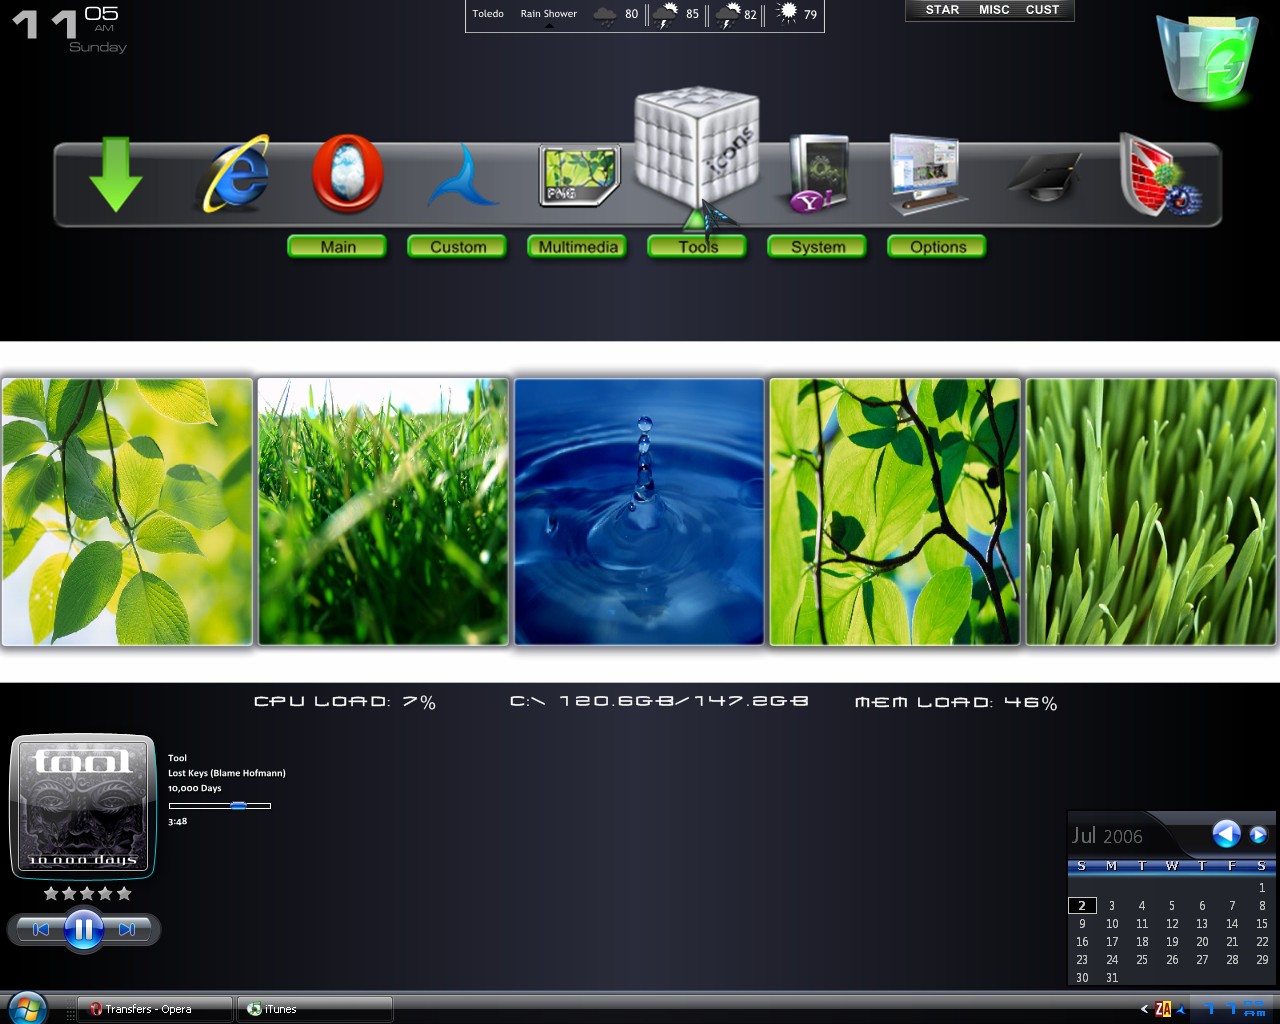
Task: Launch Internet Explorer from the dock
Action: [x=233, y=174]
